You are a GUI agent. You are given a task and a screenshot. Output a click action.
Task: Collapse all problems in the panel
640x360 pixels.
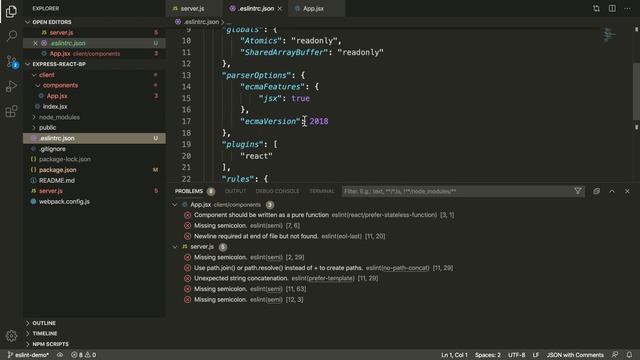pos(596,191)
